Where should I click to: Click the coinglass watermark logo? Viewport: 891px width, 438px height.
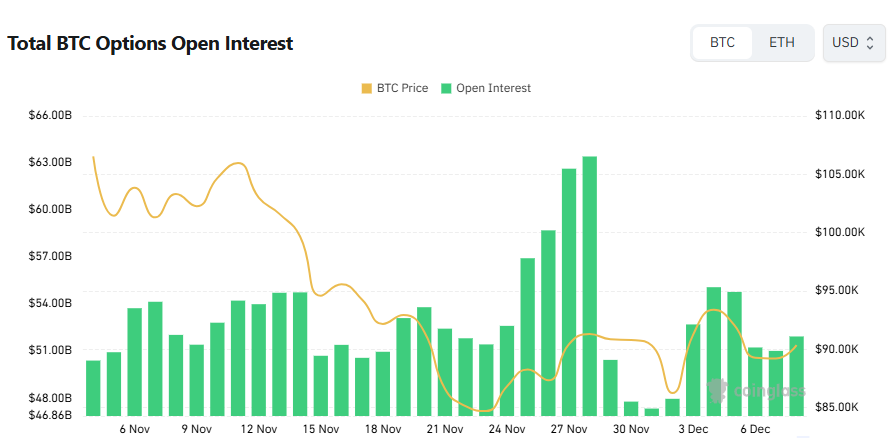point(757,391)
